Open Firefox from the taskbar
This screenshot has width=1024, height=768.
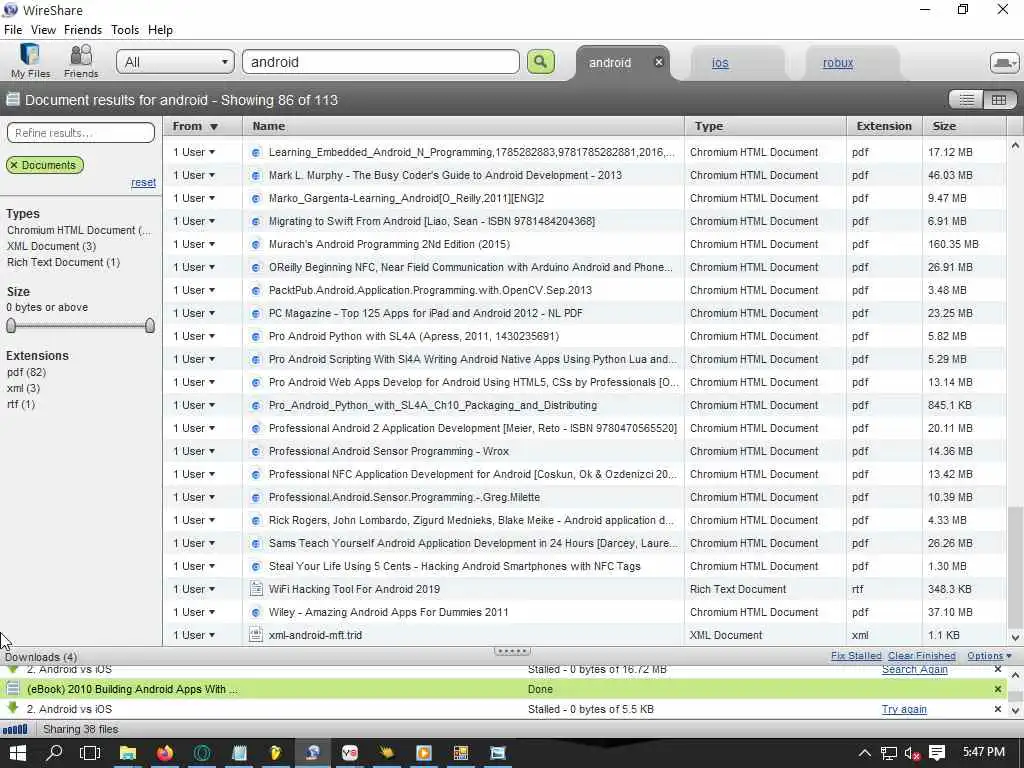pyautogui.click(x=165, y=753)
